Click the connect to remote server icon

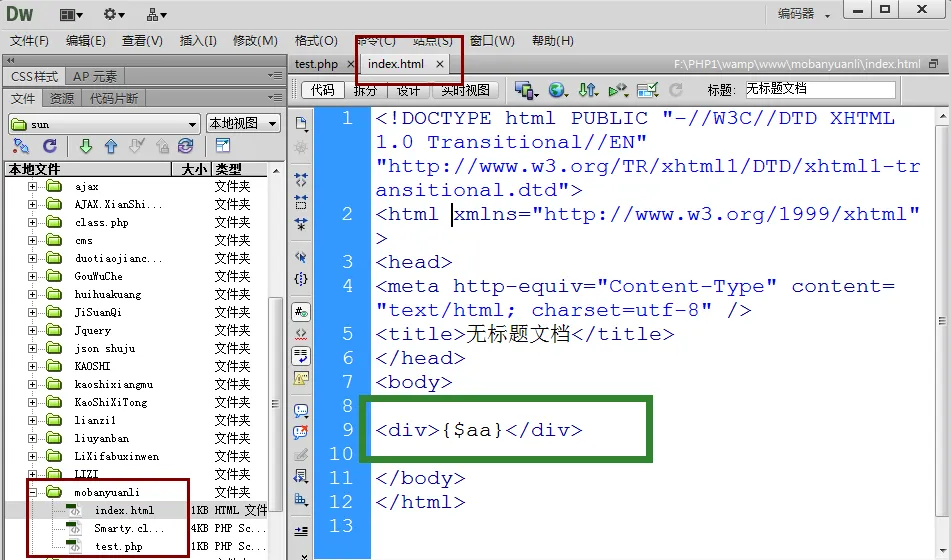(x=21, y=146)
